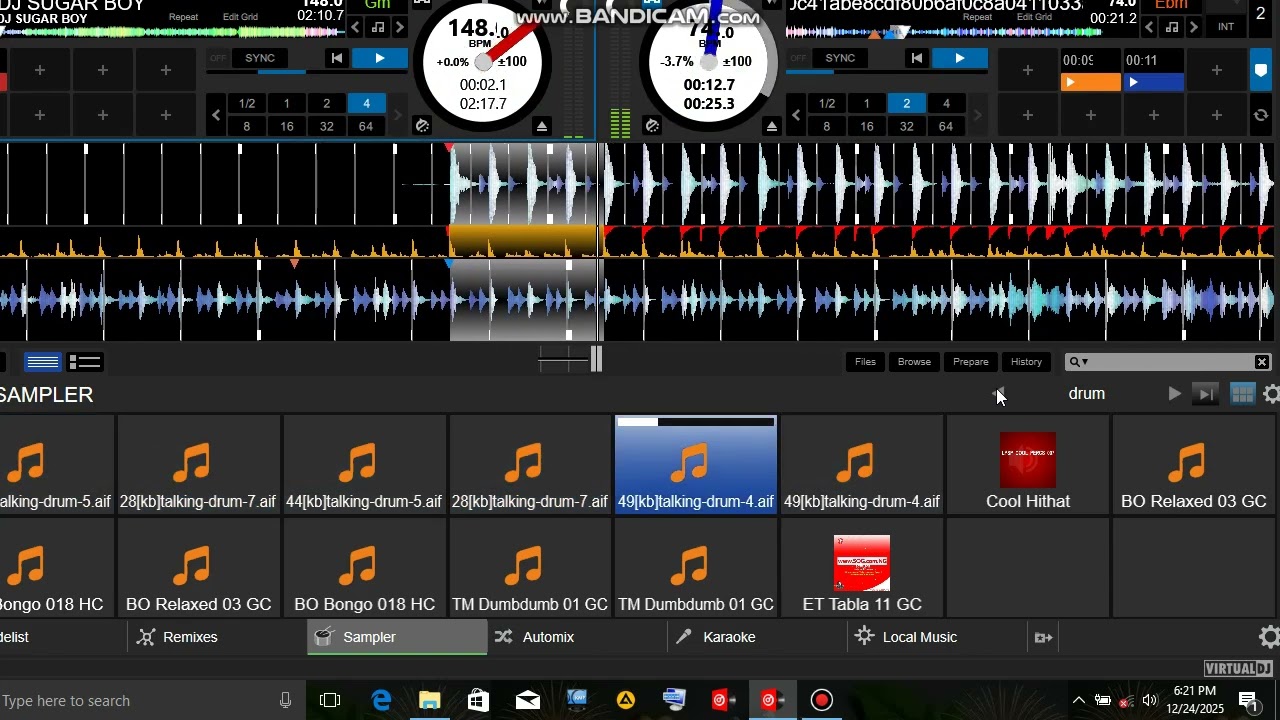
Task: Select 16-beat loop on left deck
Action: [286, 126]
